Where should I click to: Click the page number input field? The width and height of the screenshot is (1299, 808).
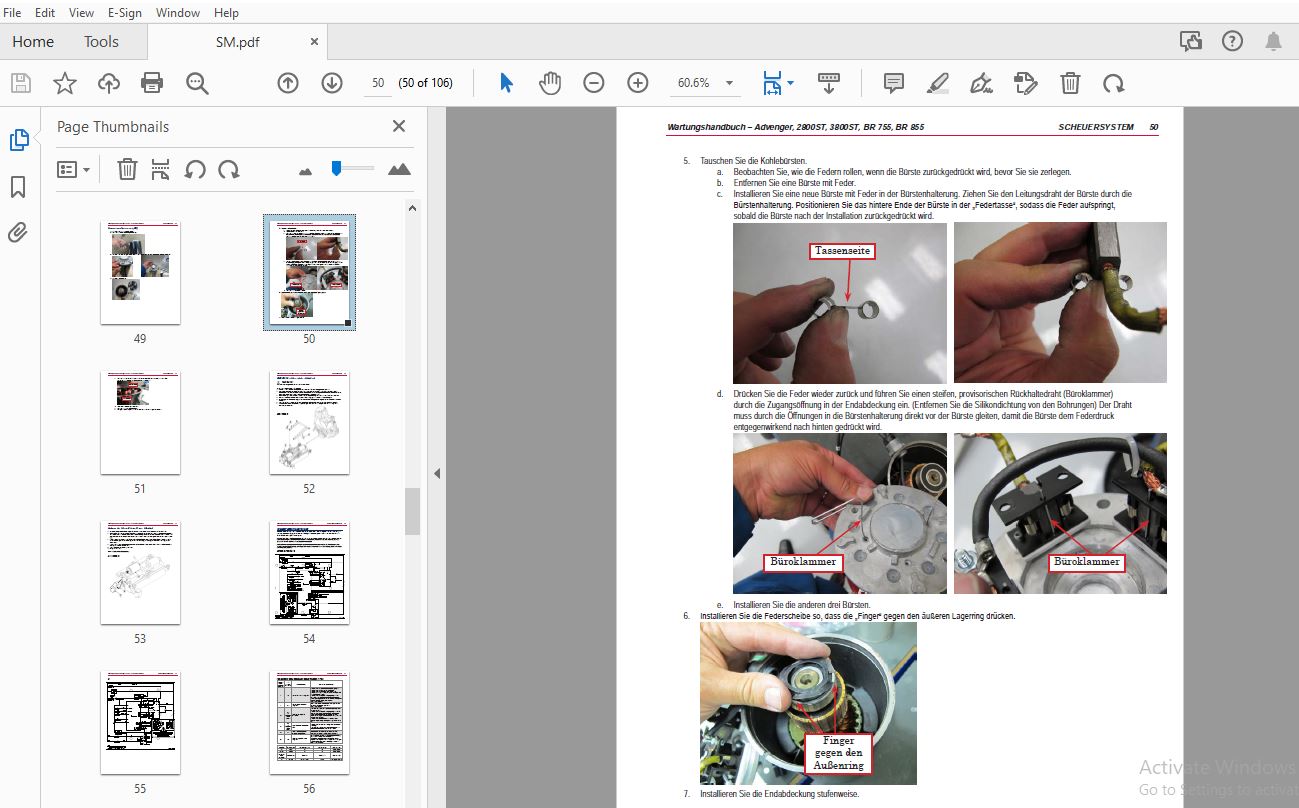377,83
